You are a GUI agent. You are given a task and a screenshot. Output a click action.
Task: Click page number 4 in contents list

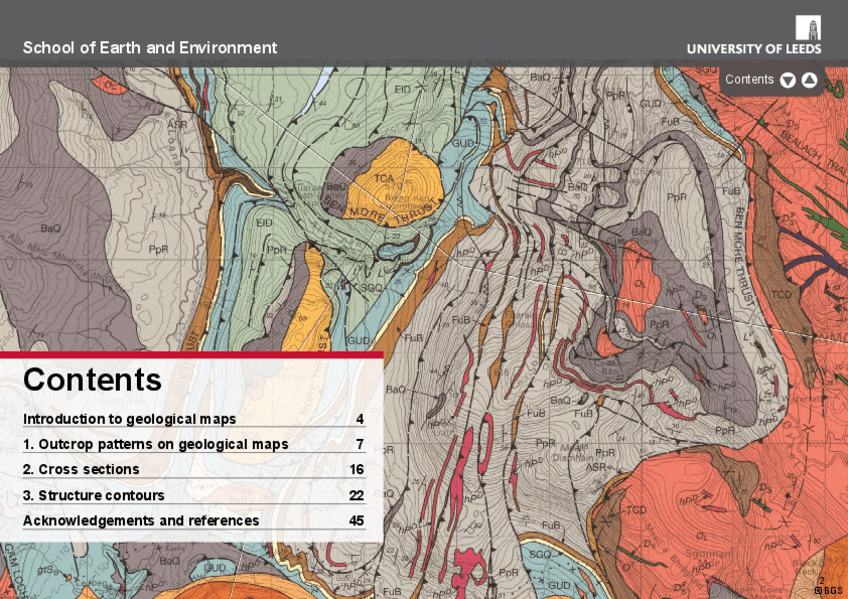[x=359, y=419]
